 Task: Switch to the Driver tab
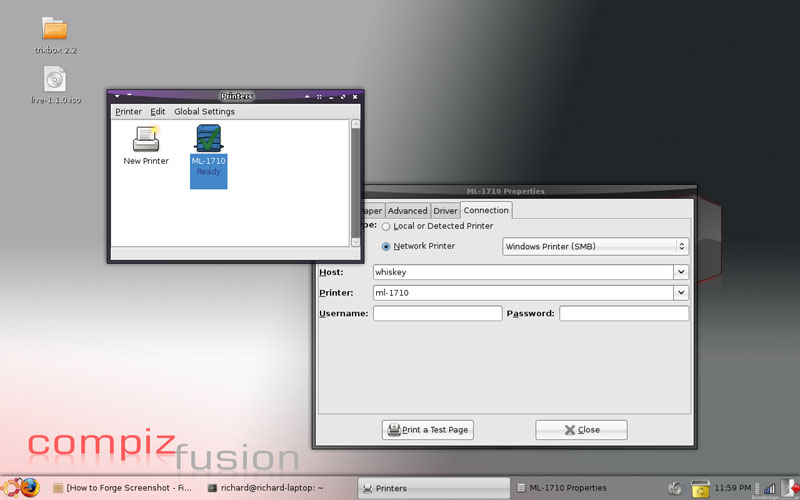click(x=445, y=211)
